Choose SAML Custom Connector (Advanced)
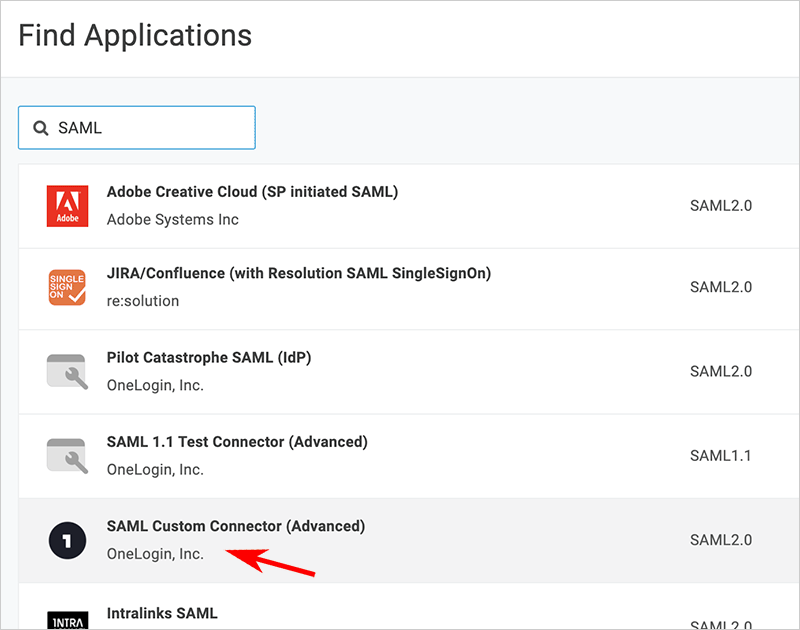This screenshot has width=800, height=630. [236, 526]
